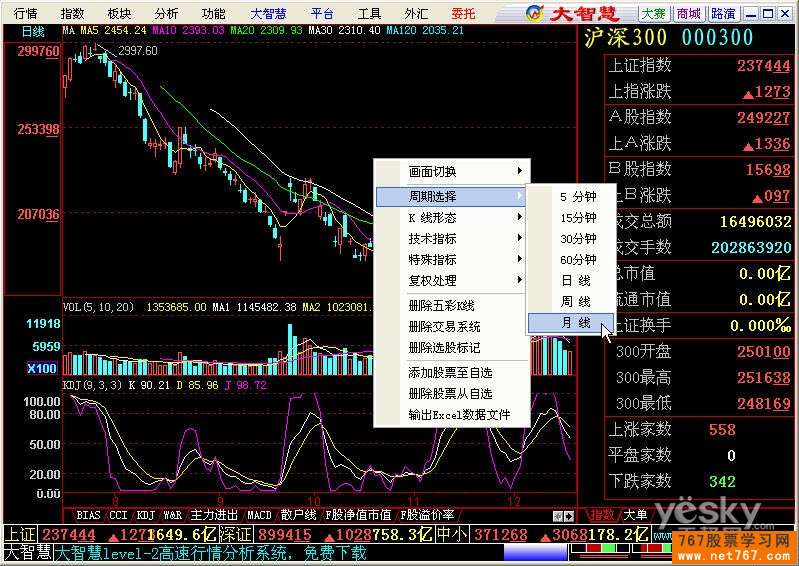Switch to the BIAS indicator tab
Viewport: 799px width, 566px height.
pyautogui.click(x=88, y=515)
